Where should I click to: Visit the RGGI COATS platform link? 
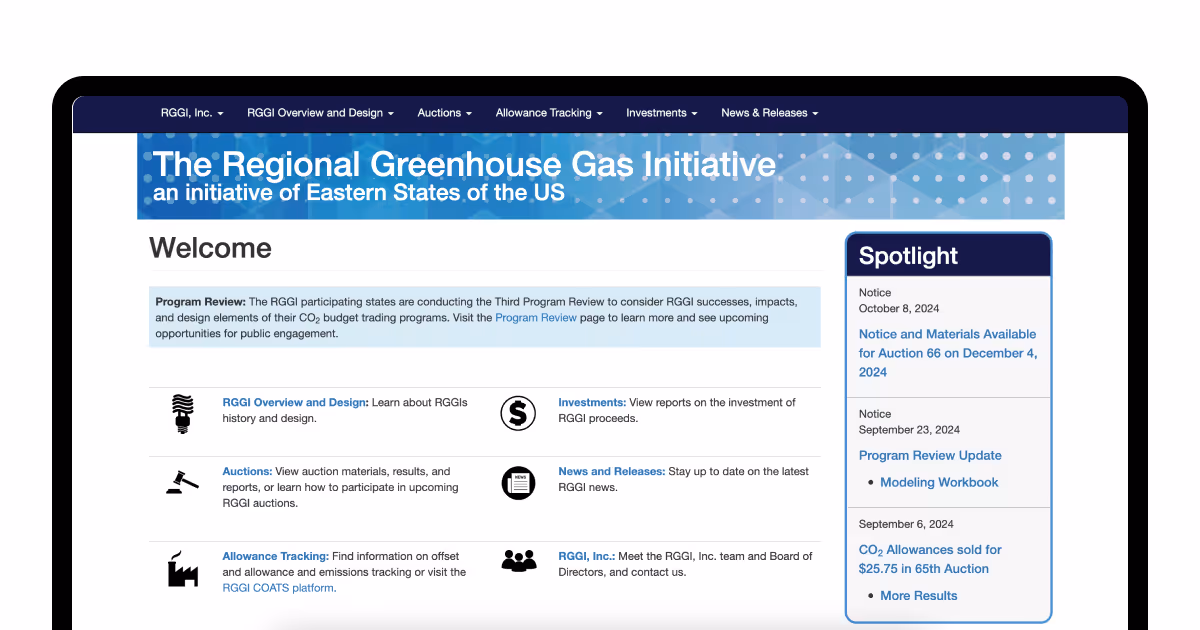279,588
